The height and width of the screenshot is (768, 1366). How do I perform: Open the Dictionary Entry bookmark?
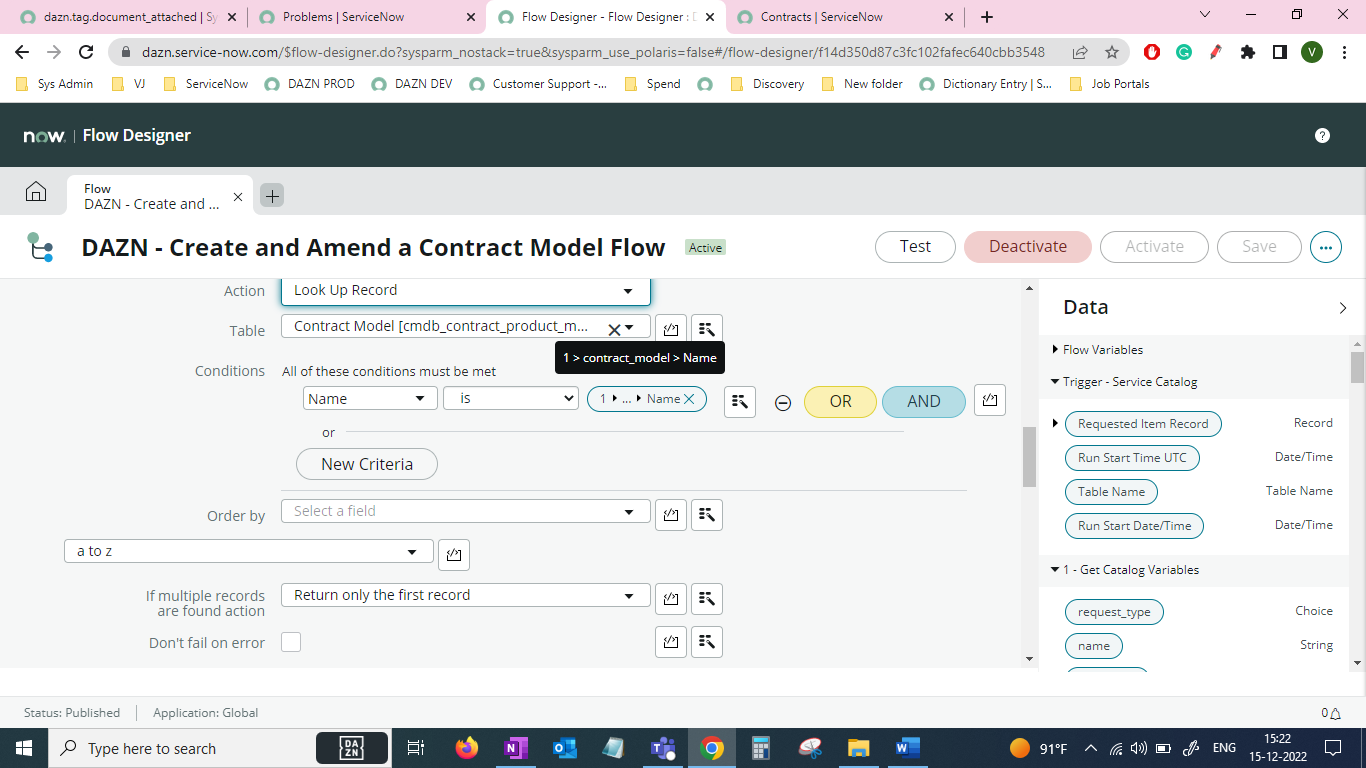(x=986, y=84)
